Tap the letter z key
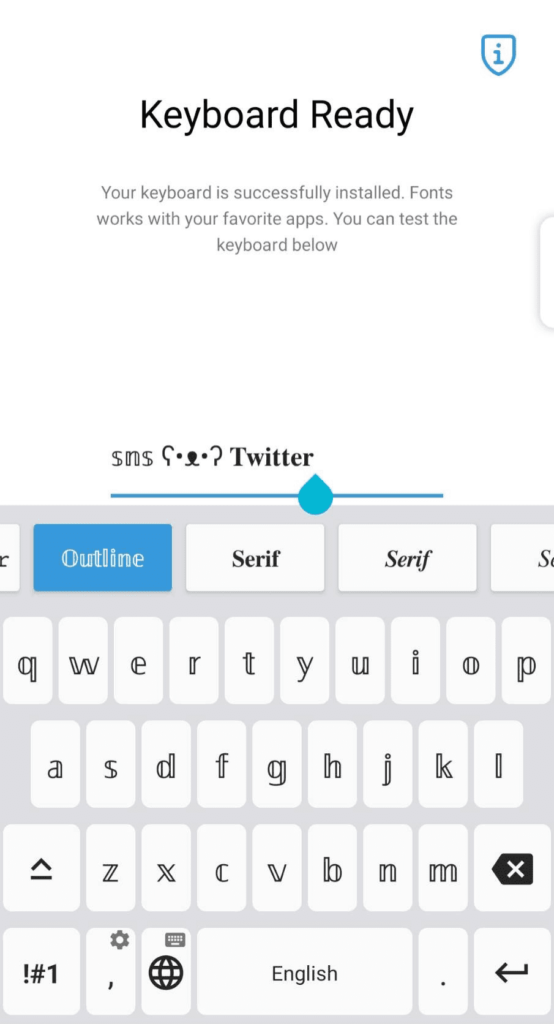554x1024 pixels. coord(111,869)
